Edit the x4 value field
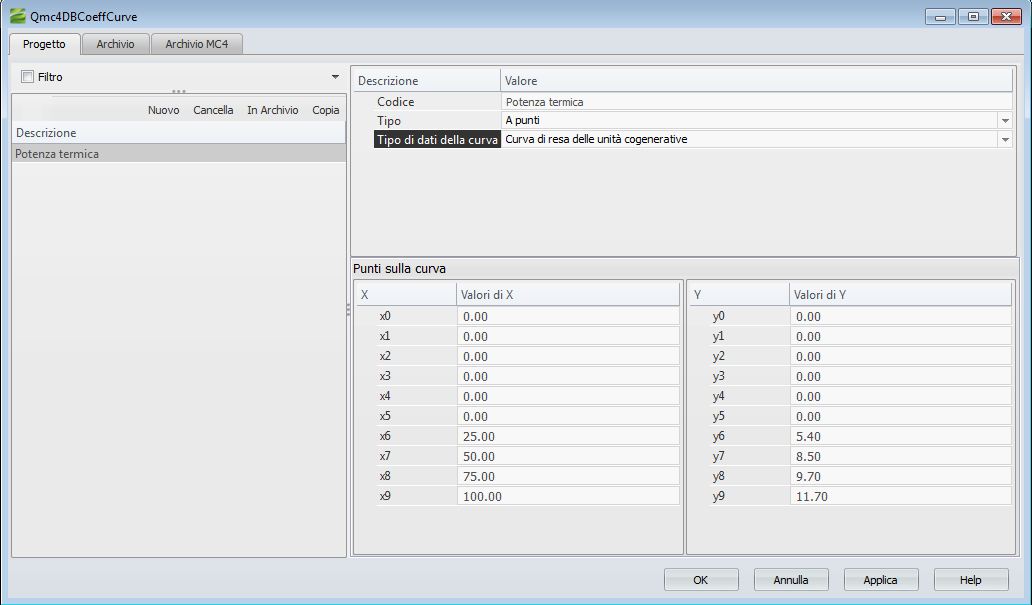This screenshot has height=605, width=1032. click(x=568, y=396)
